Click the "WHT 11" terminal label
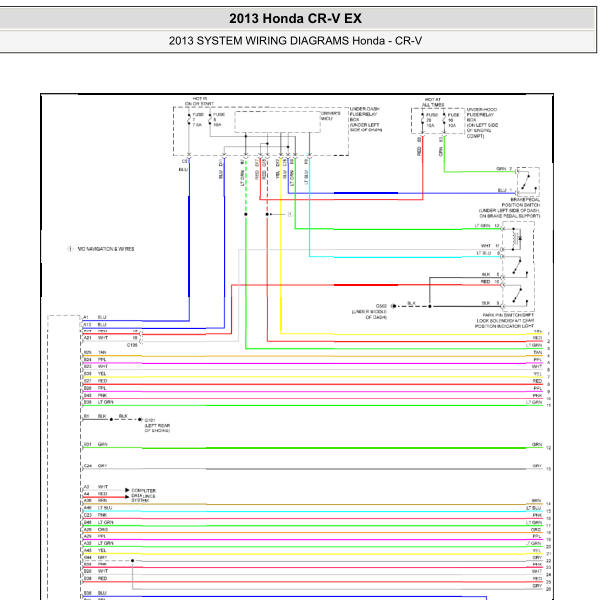The height and width of the screenshot is (600, 600). click(490, 246)
